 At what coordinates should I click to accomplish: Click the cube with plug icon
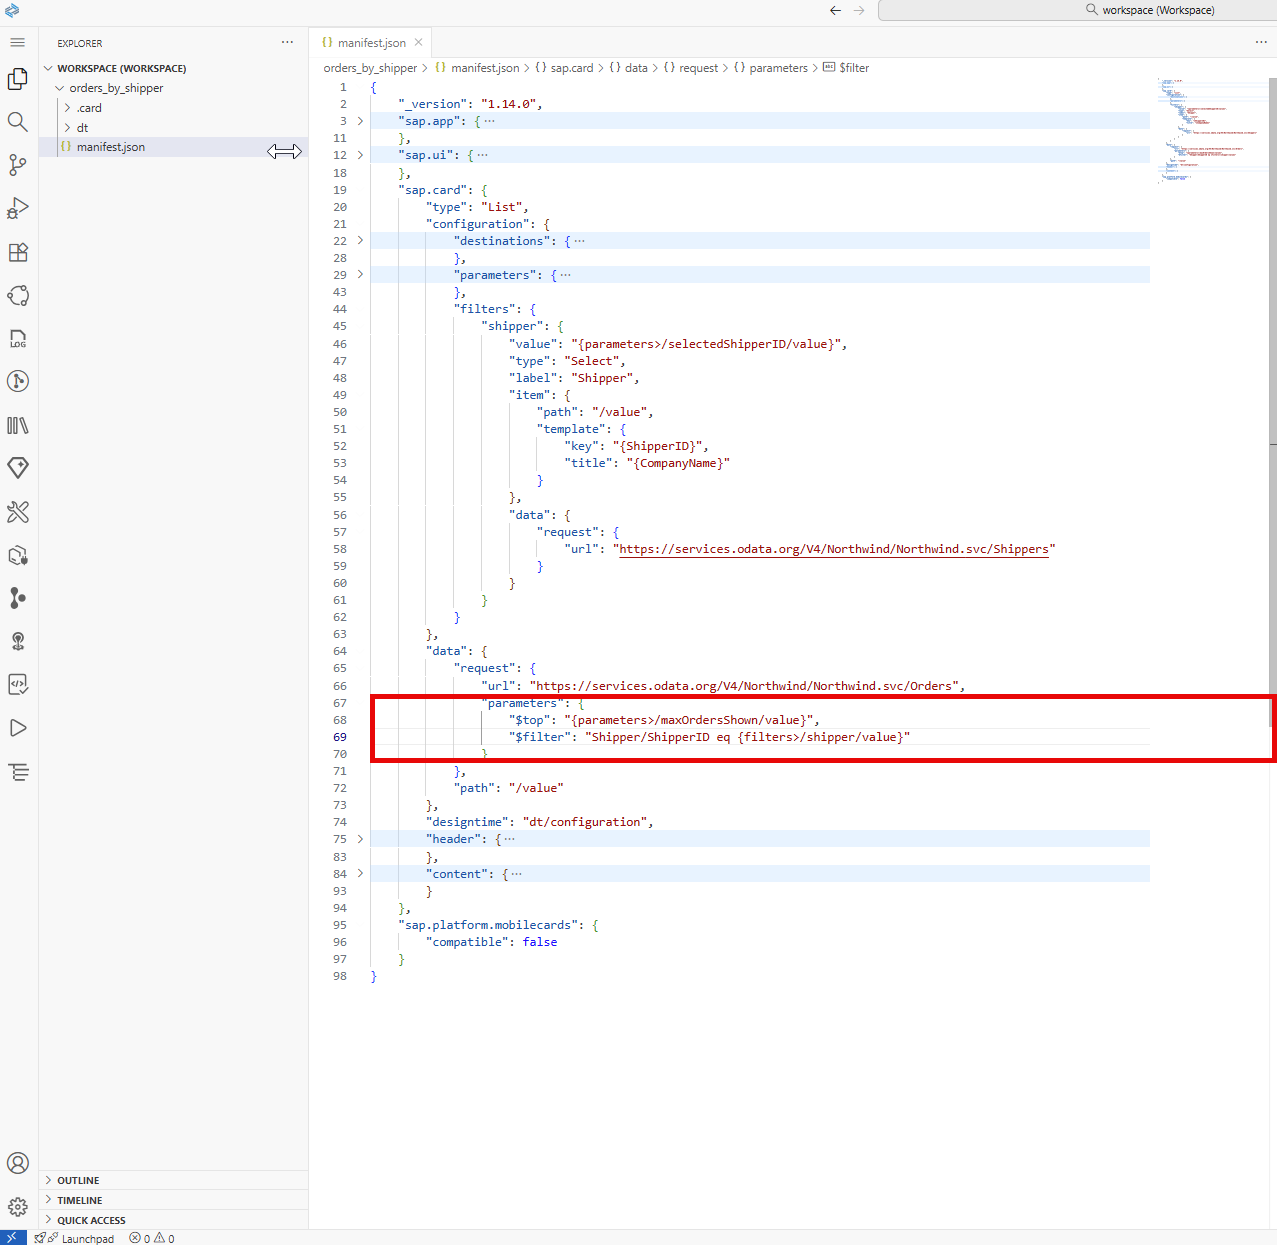pos(17,555)
